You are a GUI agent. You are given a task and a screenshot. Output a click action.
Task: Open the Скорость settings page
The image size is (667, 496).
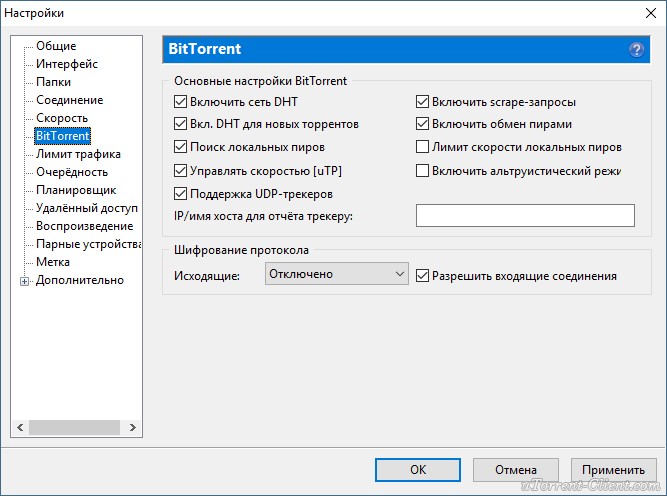coord(62,118)
